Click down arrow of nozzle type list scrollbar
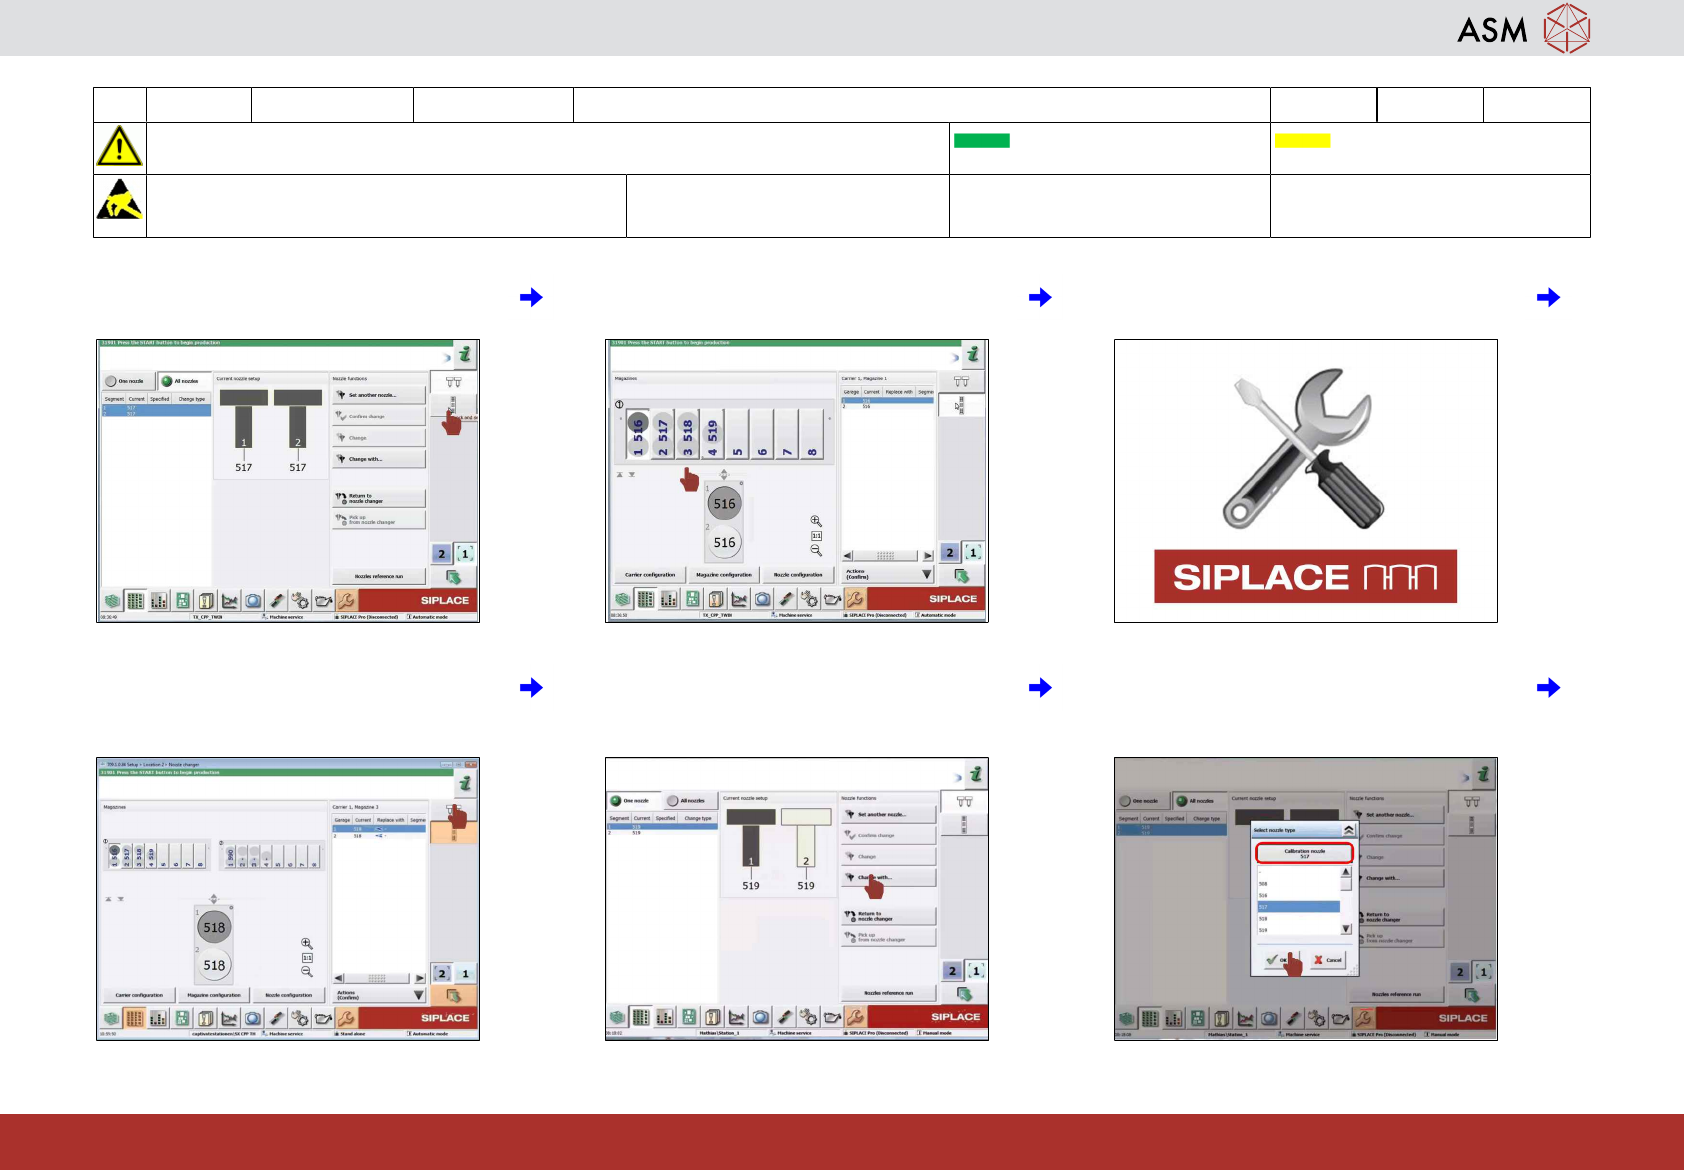The image size is (1684, 1170). (x=1346, y=929)
